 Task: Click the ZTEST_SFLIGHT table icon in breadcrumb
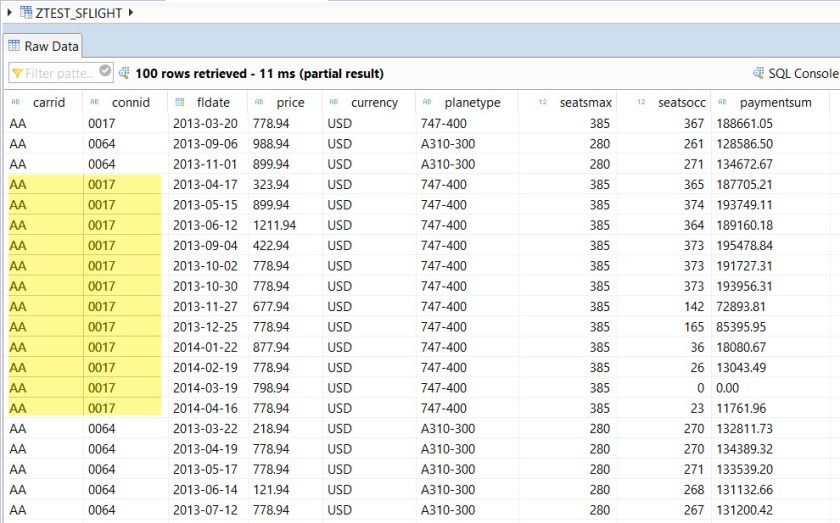[25, 11]
